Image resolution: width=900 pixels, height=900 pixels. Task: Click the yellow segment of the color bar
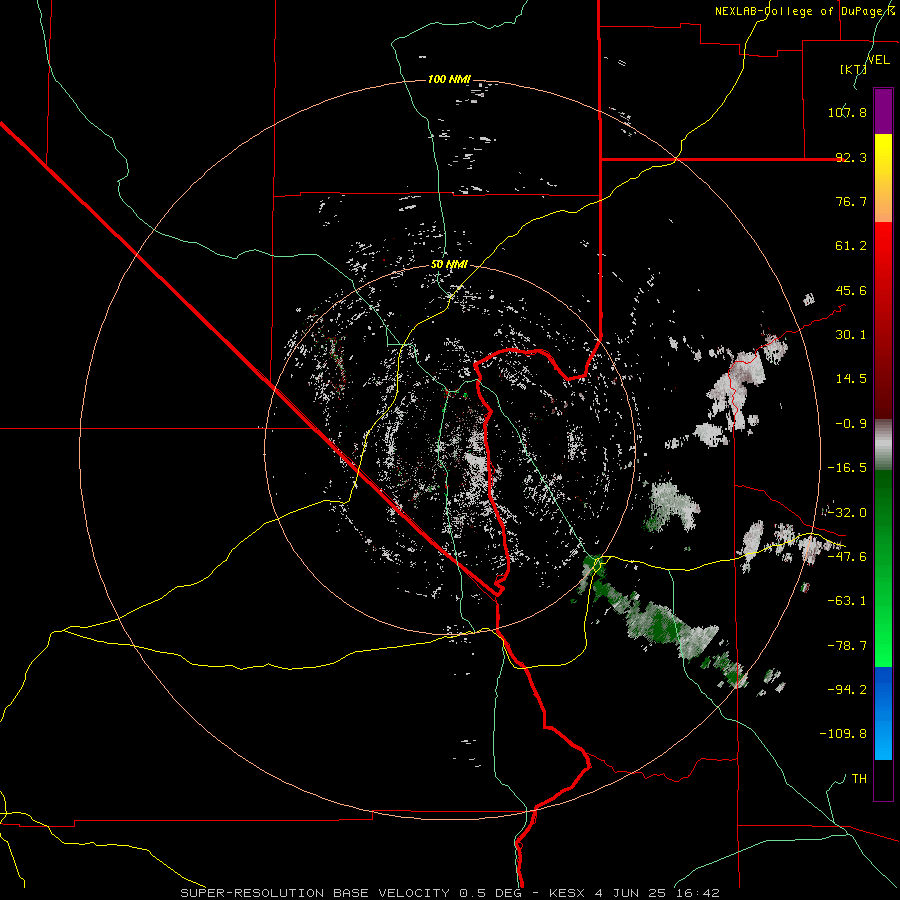(883, 178)
